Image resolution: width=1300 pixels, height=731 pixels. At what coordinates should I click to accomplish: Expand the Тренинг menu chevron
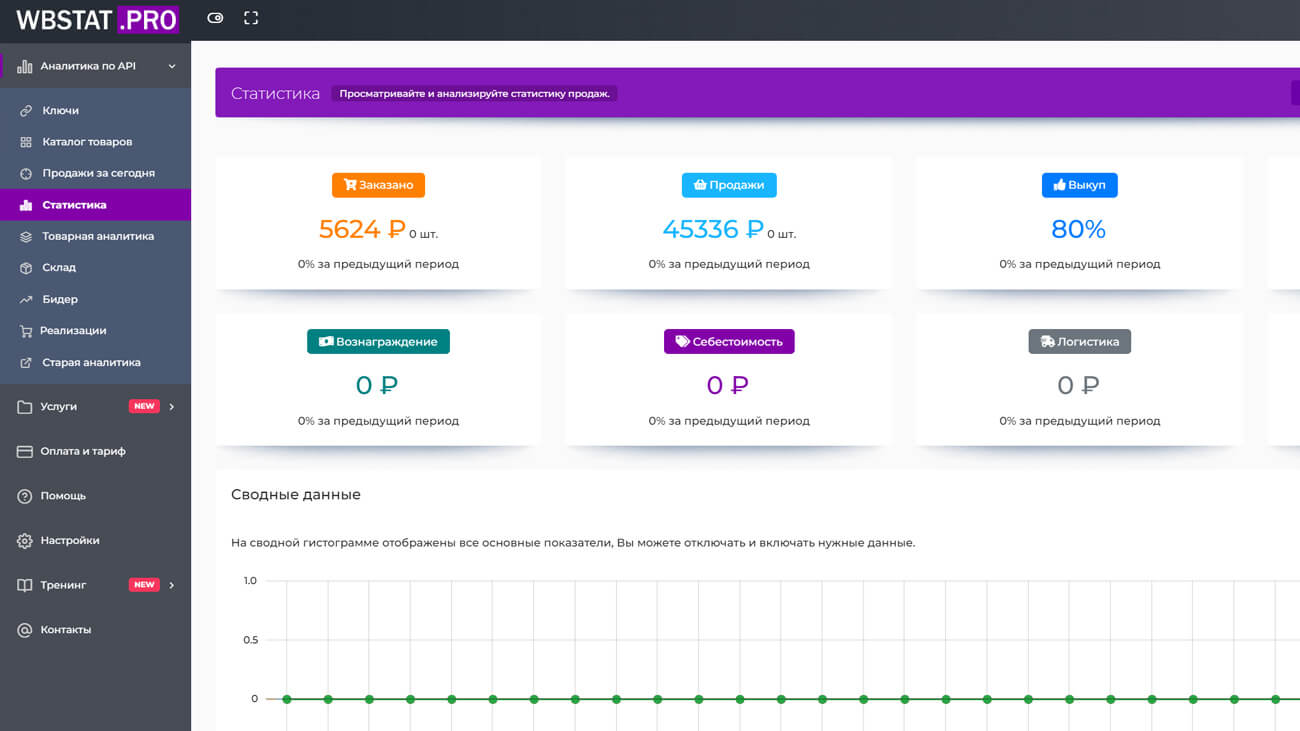pos(172,585)
